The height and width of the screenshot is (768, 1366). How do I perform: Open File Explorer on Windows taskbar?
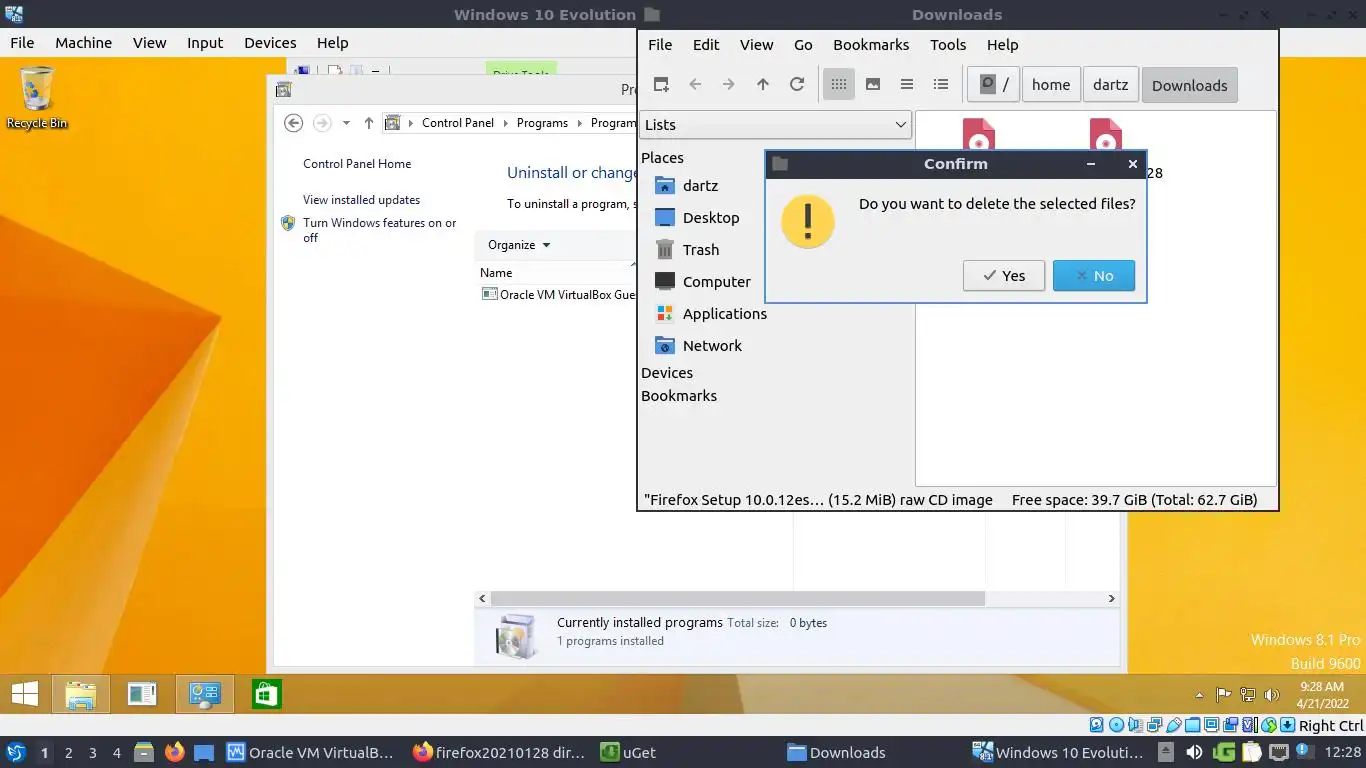click(x=80, y=694)
